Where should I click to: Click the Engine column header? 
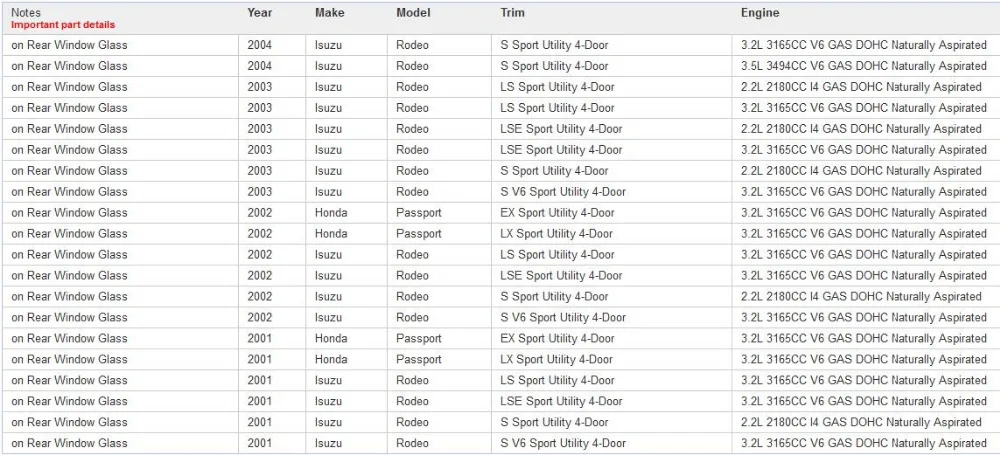click(x=760, y=13)
